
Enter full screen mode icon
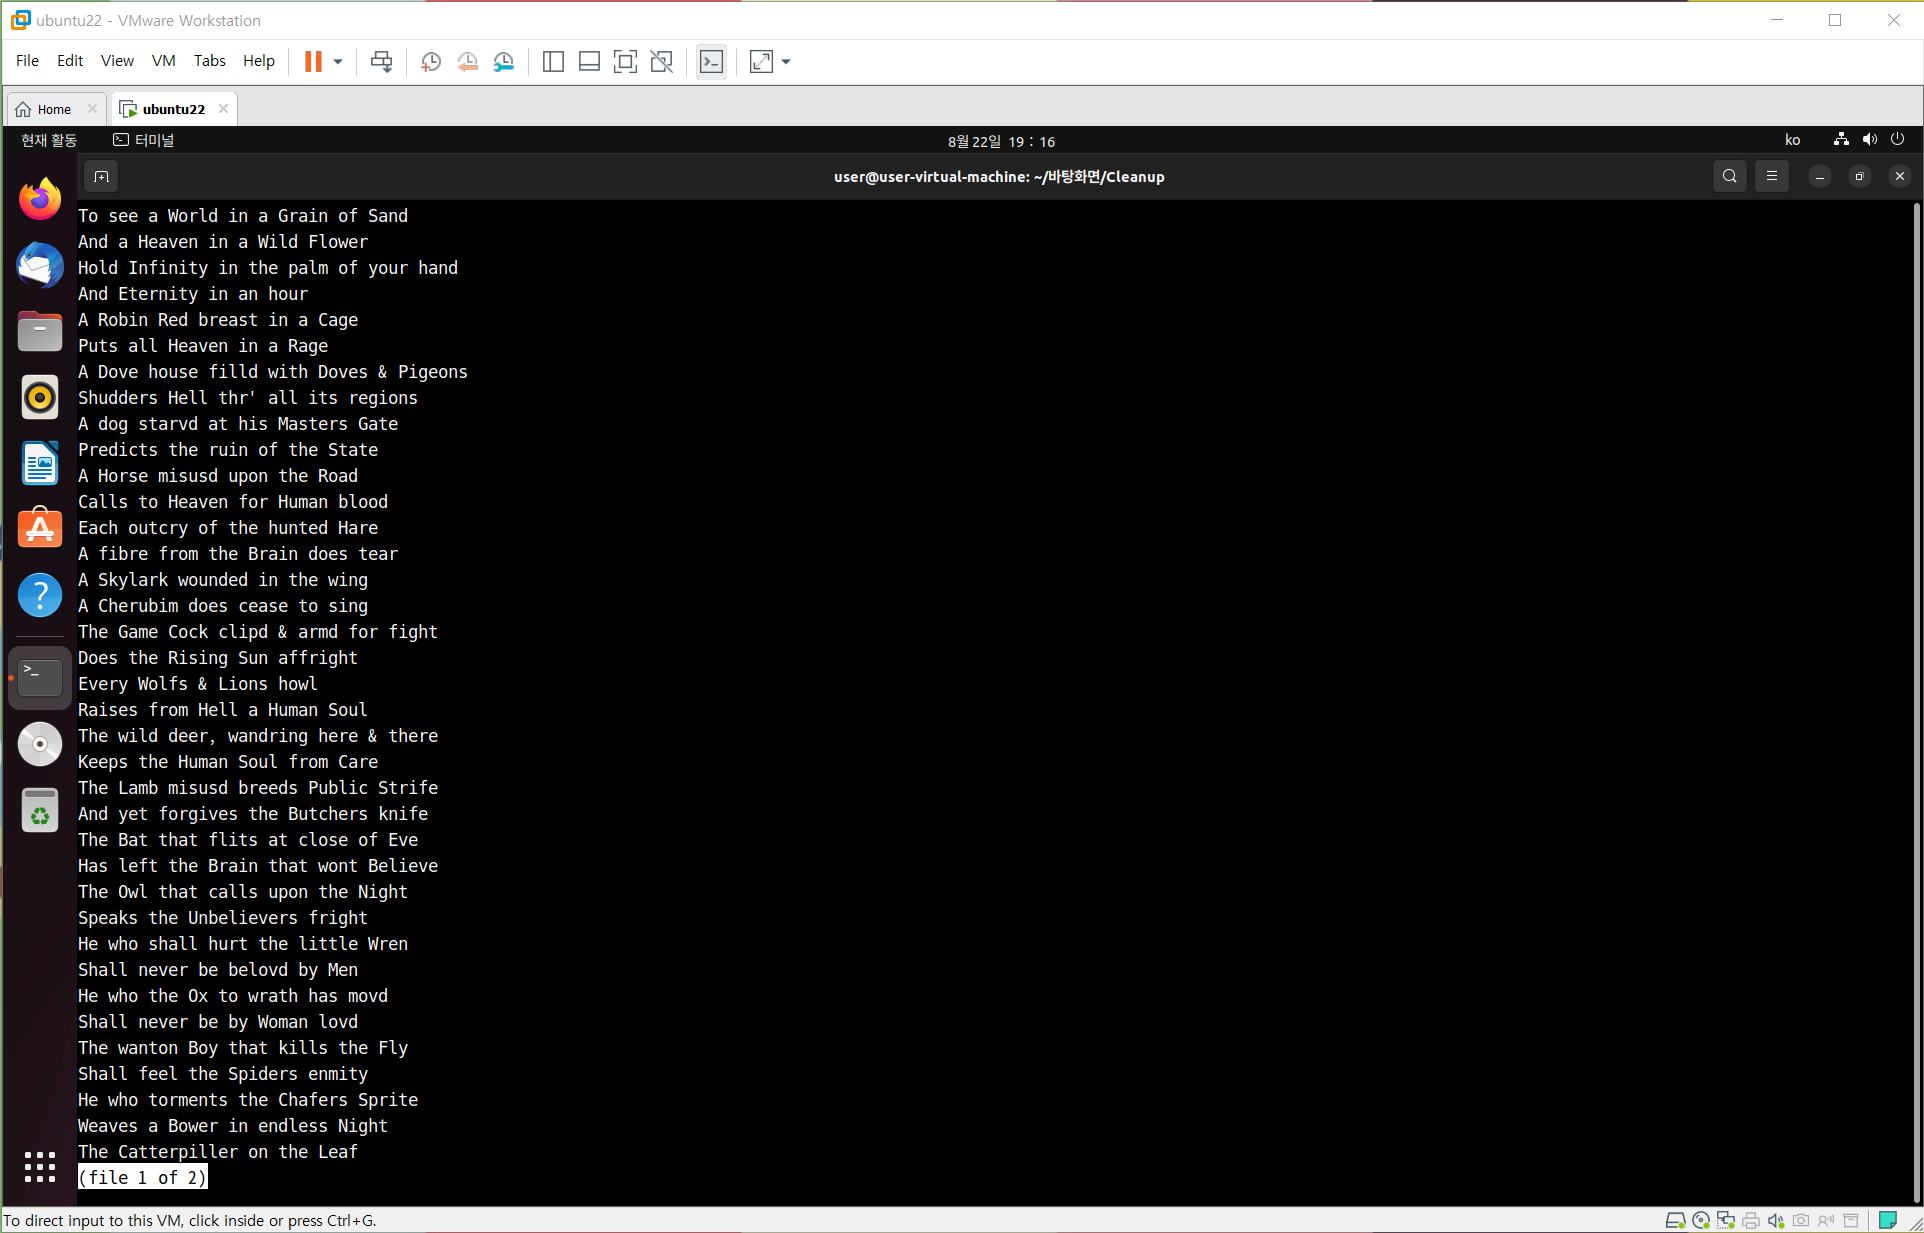[625, 62]
